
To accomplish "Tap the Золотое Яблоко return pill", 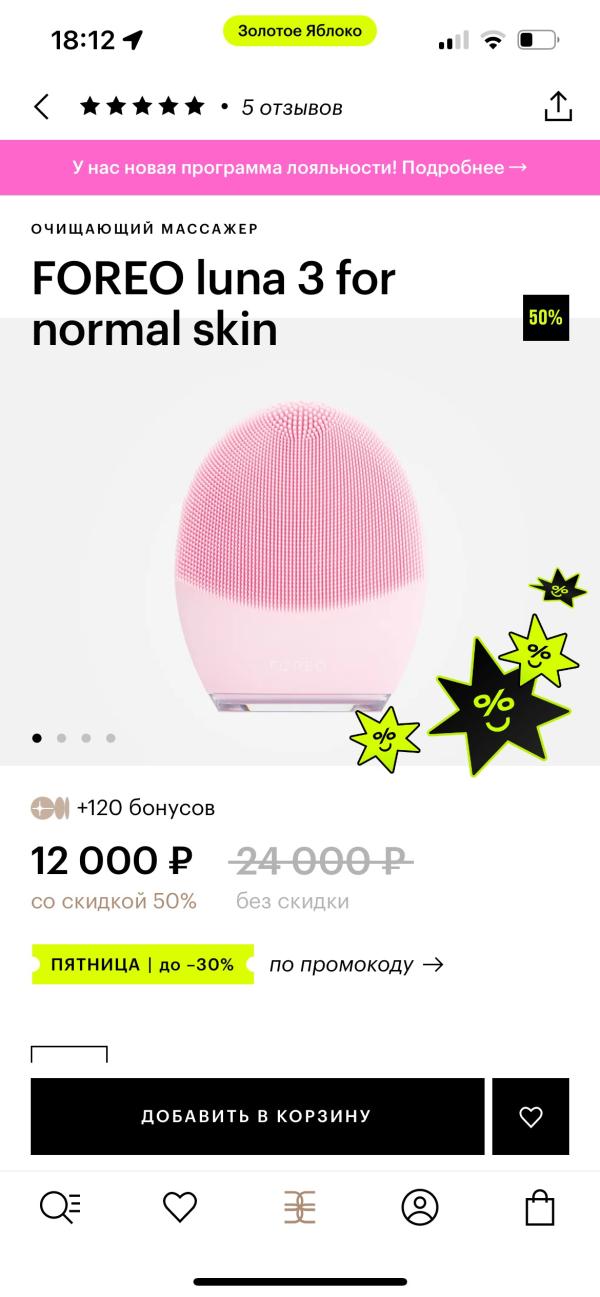I will click(x=299, y=31).
